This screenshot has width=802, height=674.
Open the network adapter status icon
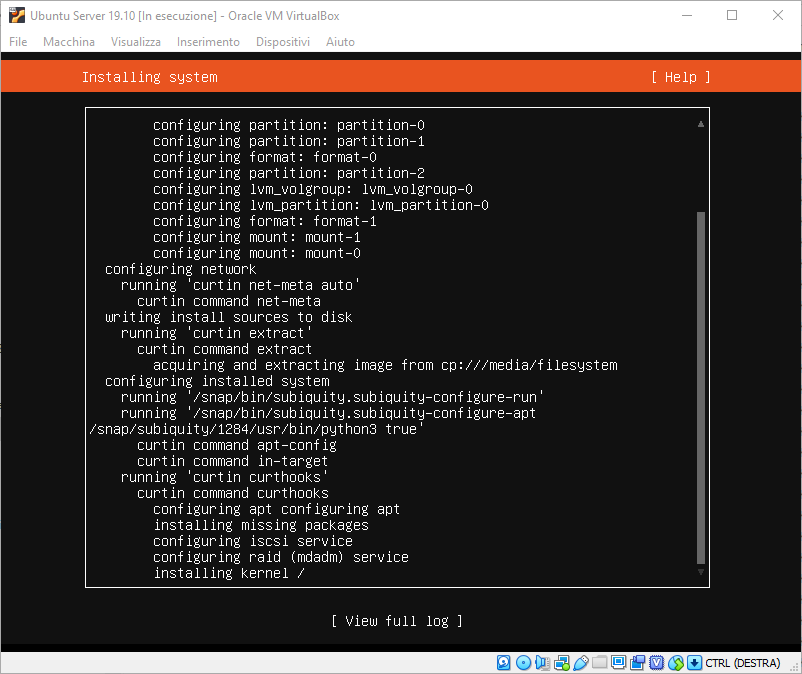point(562,663)
